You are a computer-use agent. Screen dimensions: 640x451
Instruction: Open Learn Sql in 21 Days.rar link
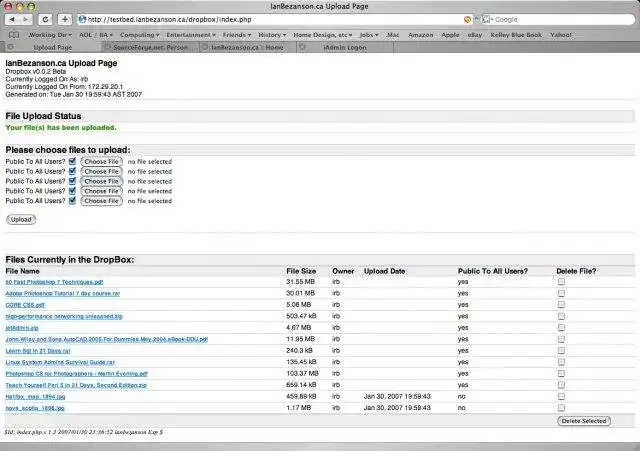point(38,351)
